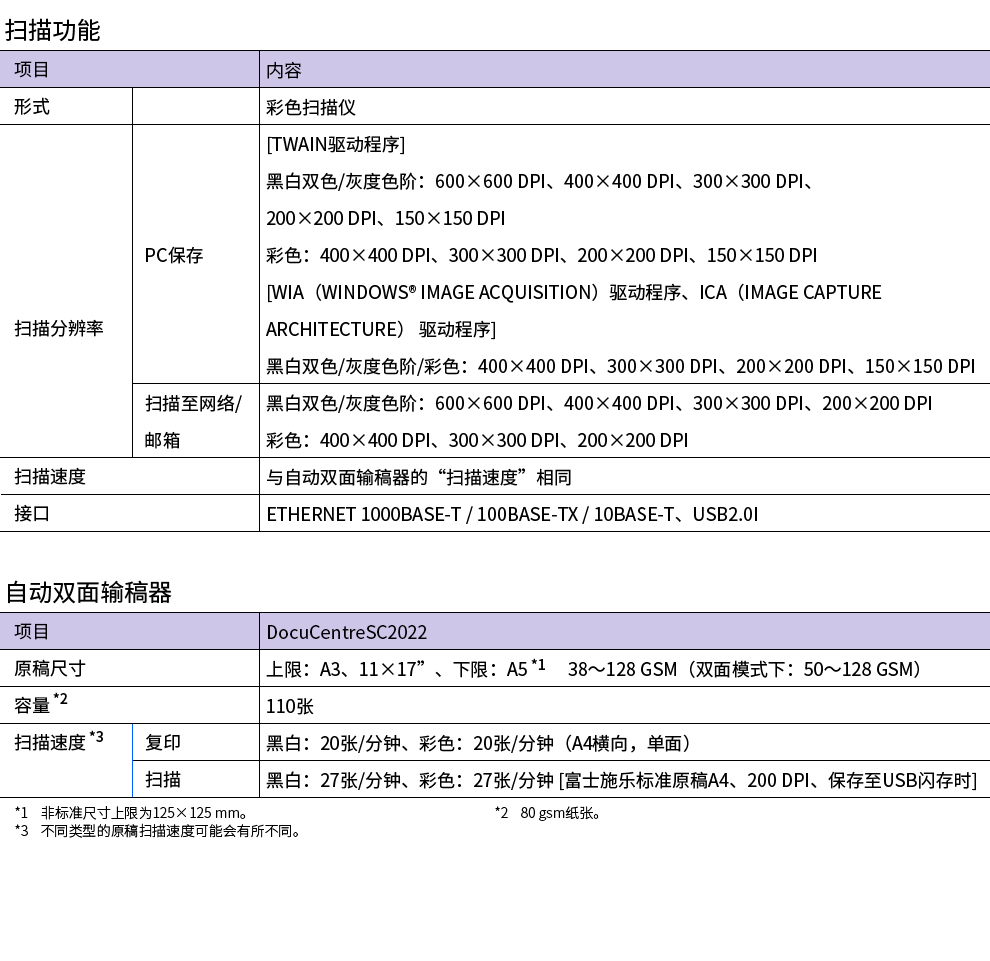Click the WIA (WINDOWS IMAGE ACQUISITION) line
This screenshot has height=961, width=990.
(574, 292)
